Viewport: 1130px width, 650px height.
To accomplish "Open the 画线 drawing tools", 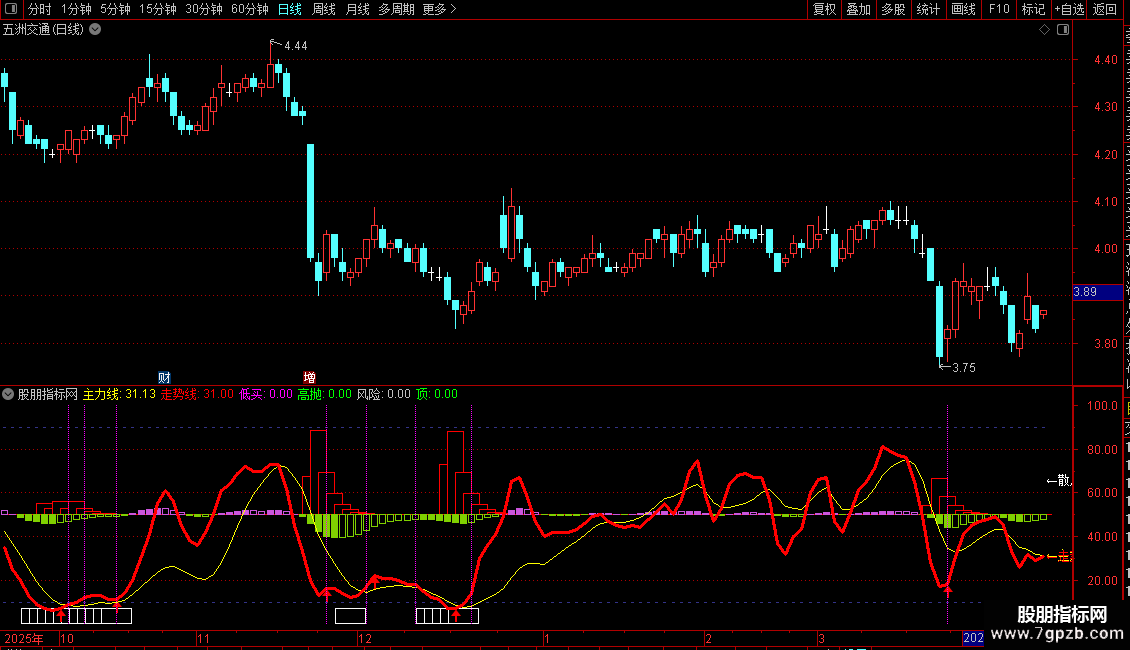I will coord(963,9).
